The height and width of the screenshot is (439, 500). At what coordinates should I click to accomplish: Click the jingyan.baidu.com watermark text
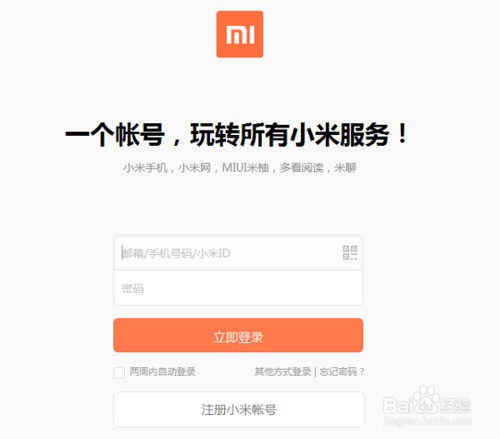tap(427, 421)
